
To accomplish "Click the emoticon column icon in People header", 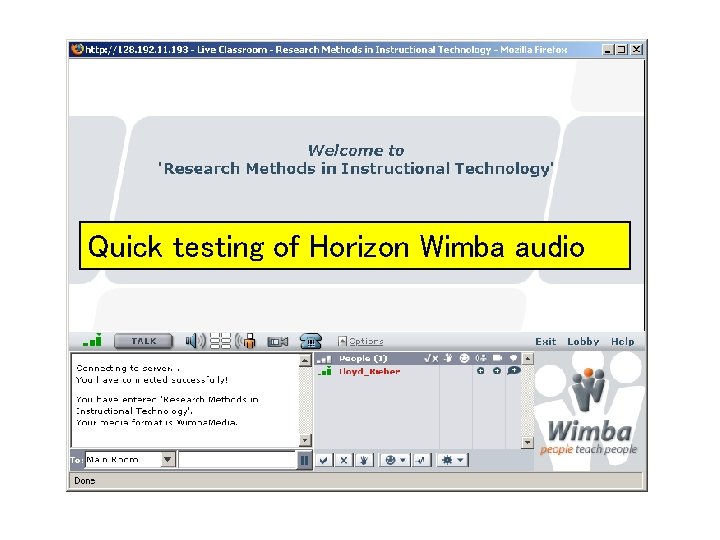I will (465, 358).
